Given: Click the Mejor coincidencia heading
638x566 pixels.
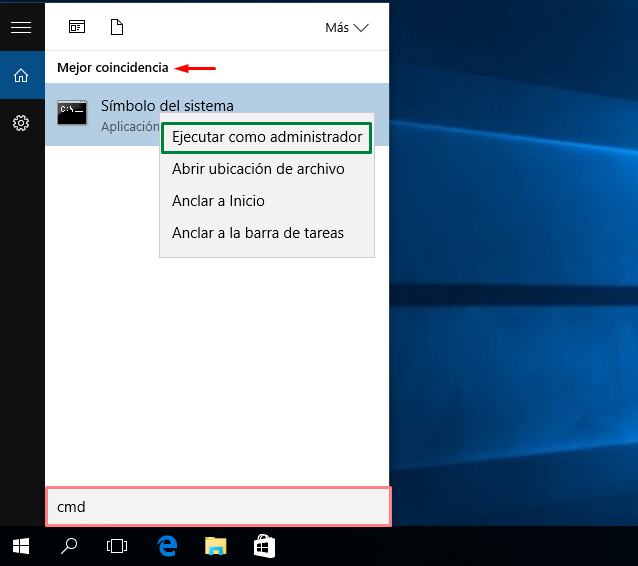Looking at the screenshot, I should (113, 68).
